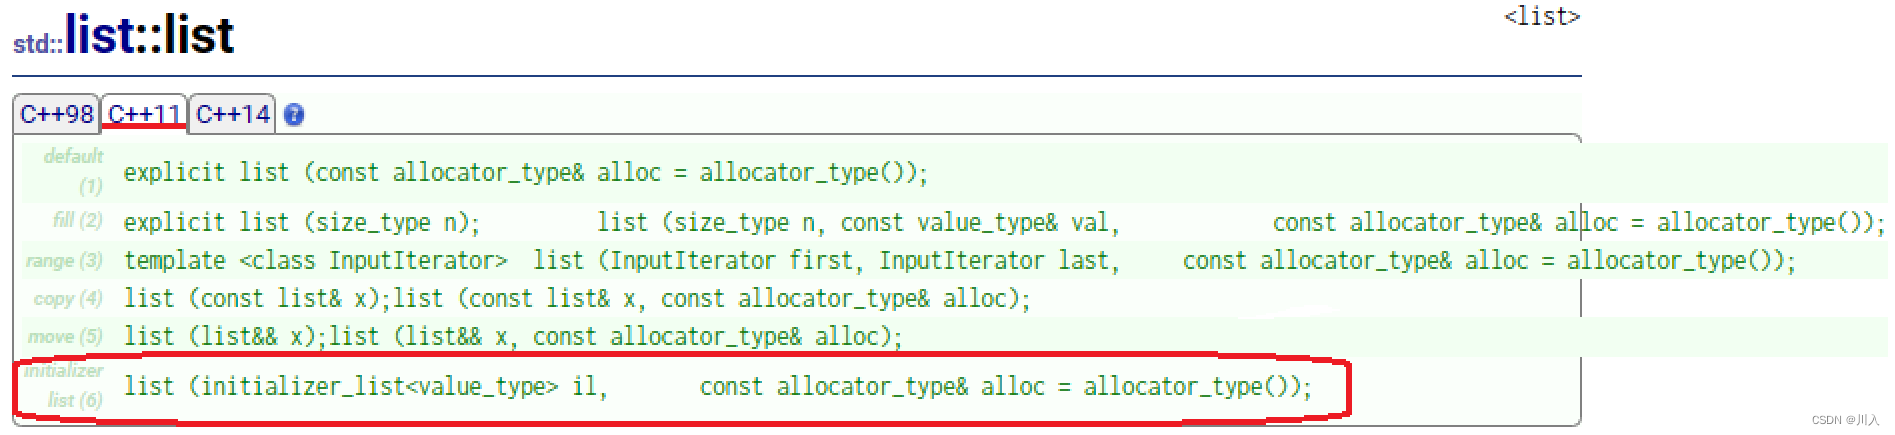Click the CSDN watermark text

[1845, 420]
